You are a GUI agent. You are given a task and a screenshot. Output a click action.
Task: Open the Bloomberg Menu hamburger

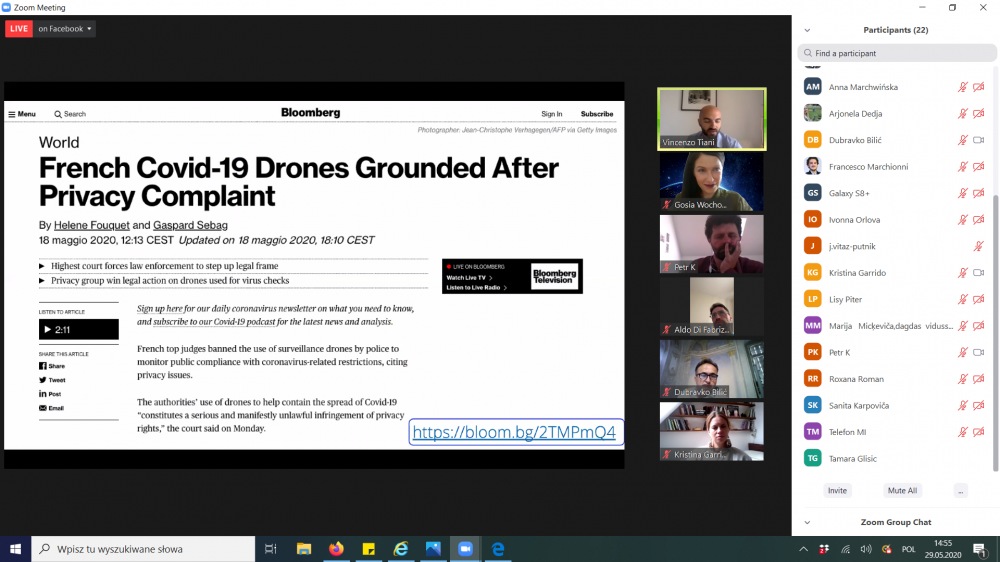click(x=22, y=114)
